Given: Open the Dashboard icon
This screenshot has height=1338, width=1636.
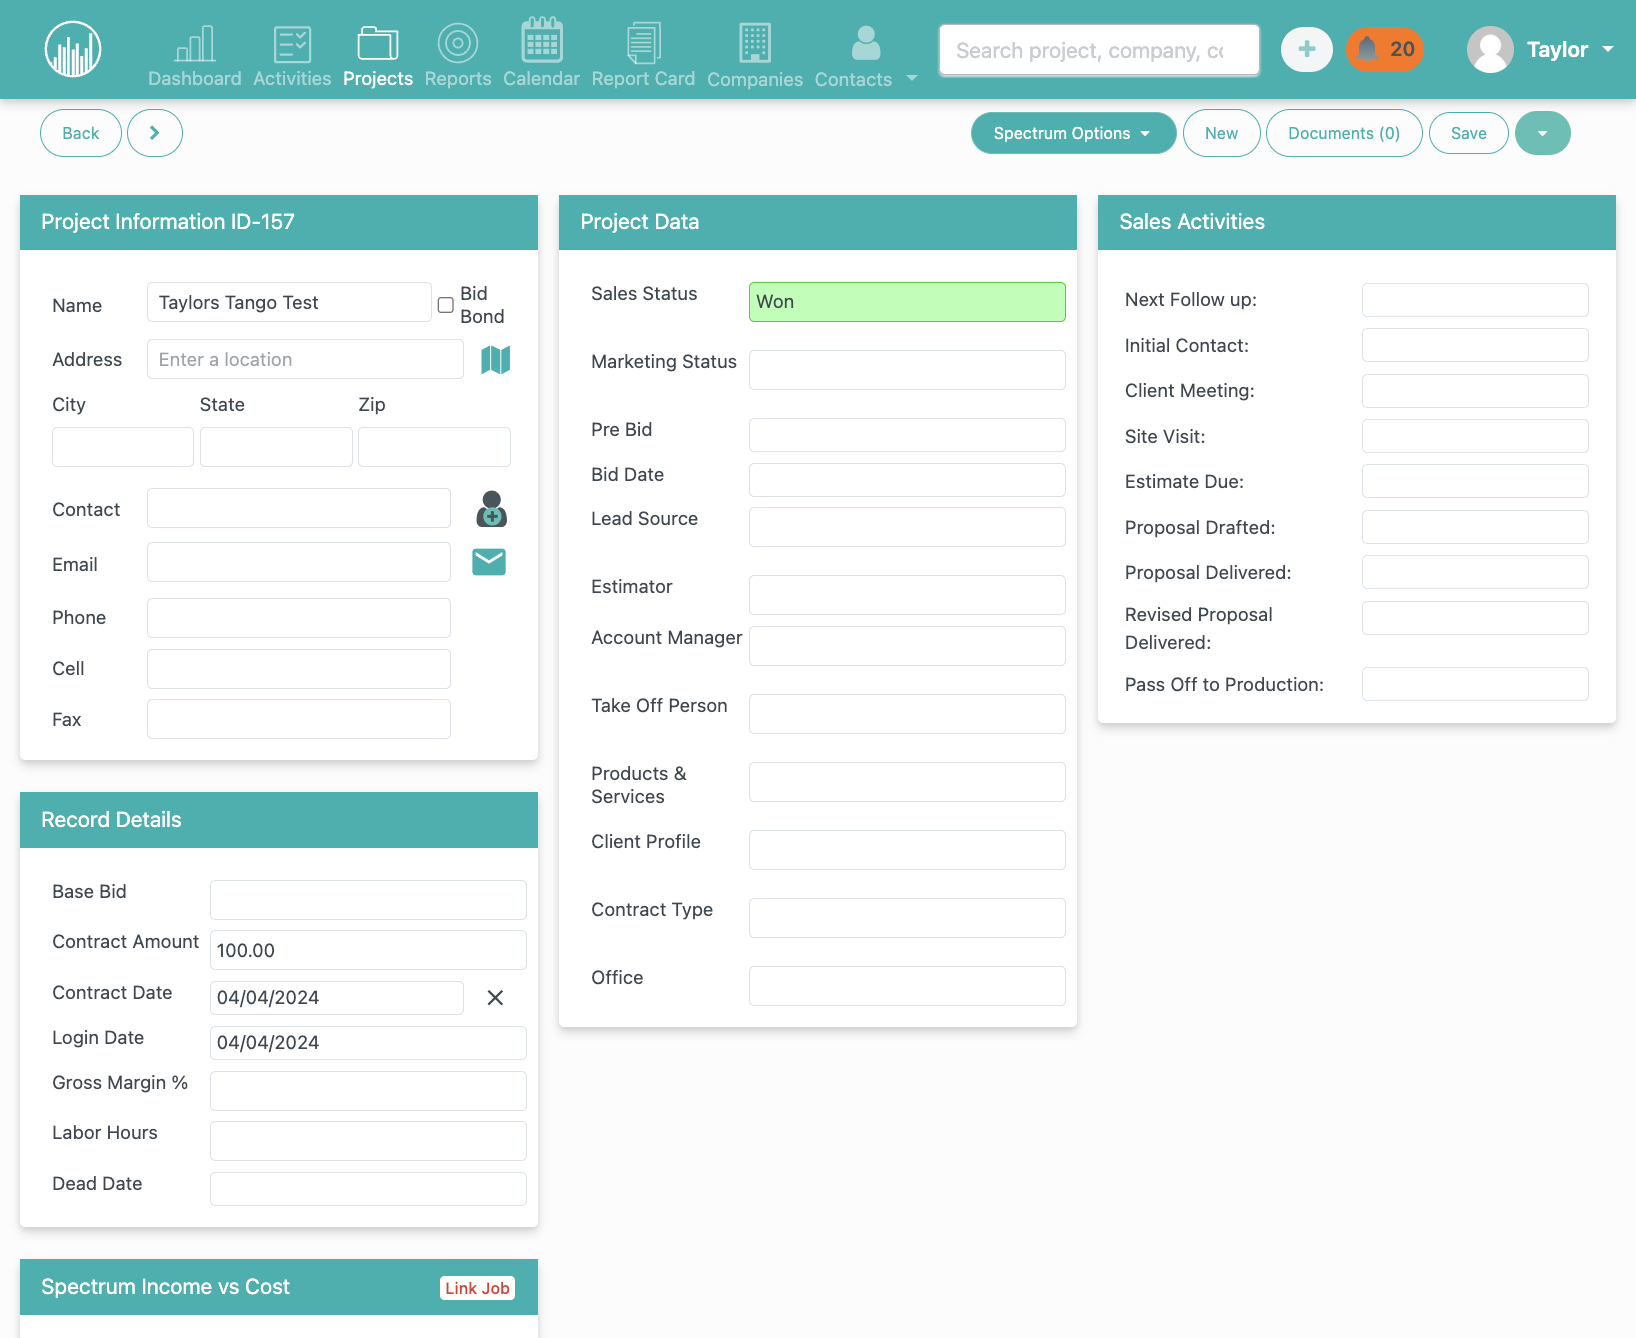Looking at the screenshot, I should 195,43.
